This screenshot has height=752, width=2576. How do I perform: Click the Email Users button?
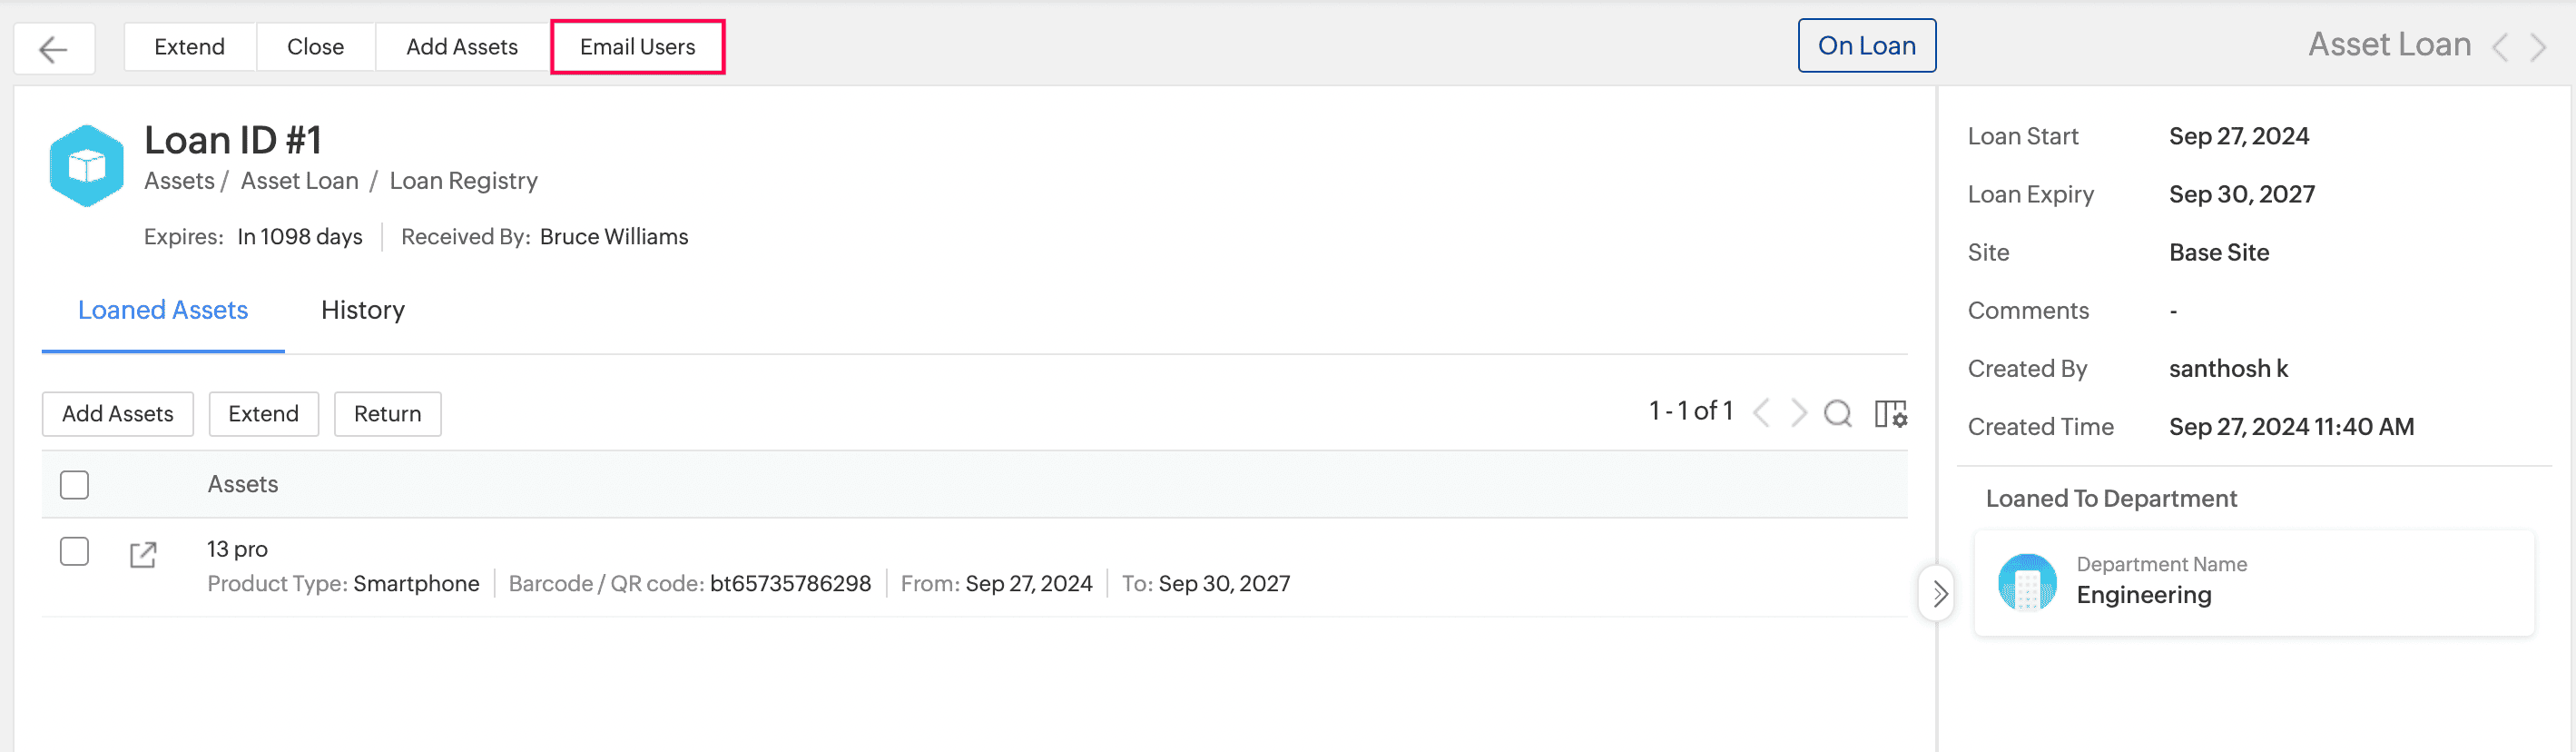point(637,47)
